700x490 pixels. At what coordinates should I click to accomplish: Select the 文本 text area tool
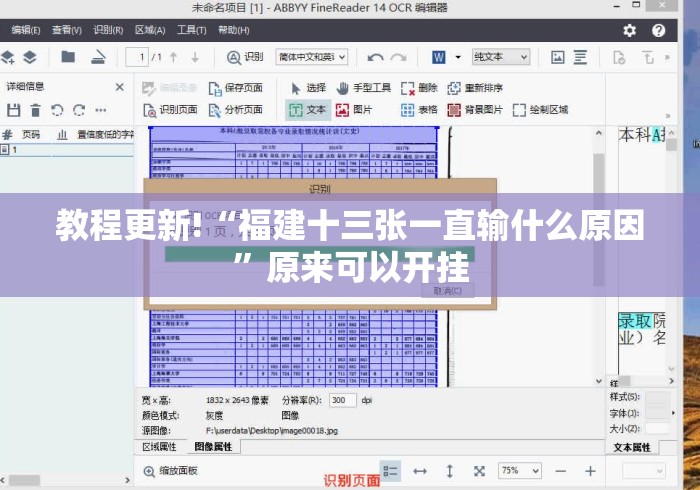tap(308, 110)
